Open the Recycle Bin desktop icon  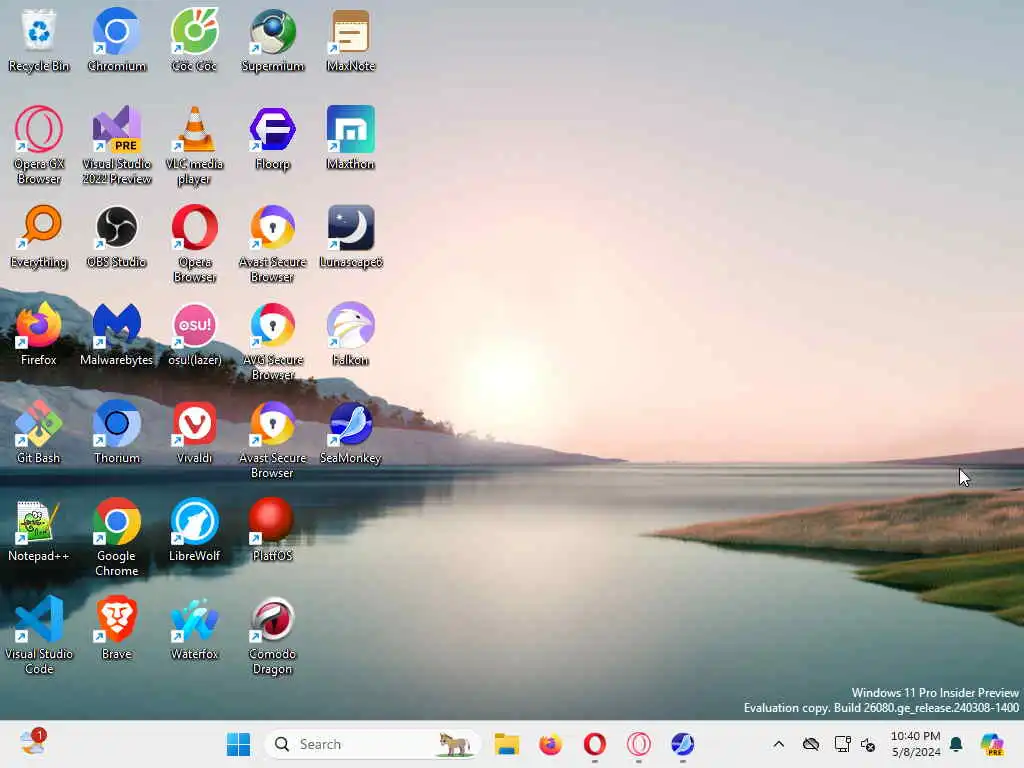click(x=39, y=40)
